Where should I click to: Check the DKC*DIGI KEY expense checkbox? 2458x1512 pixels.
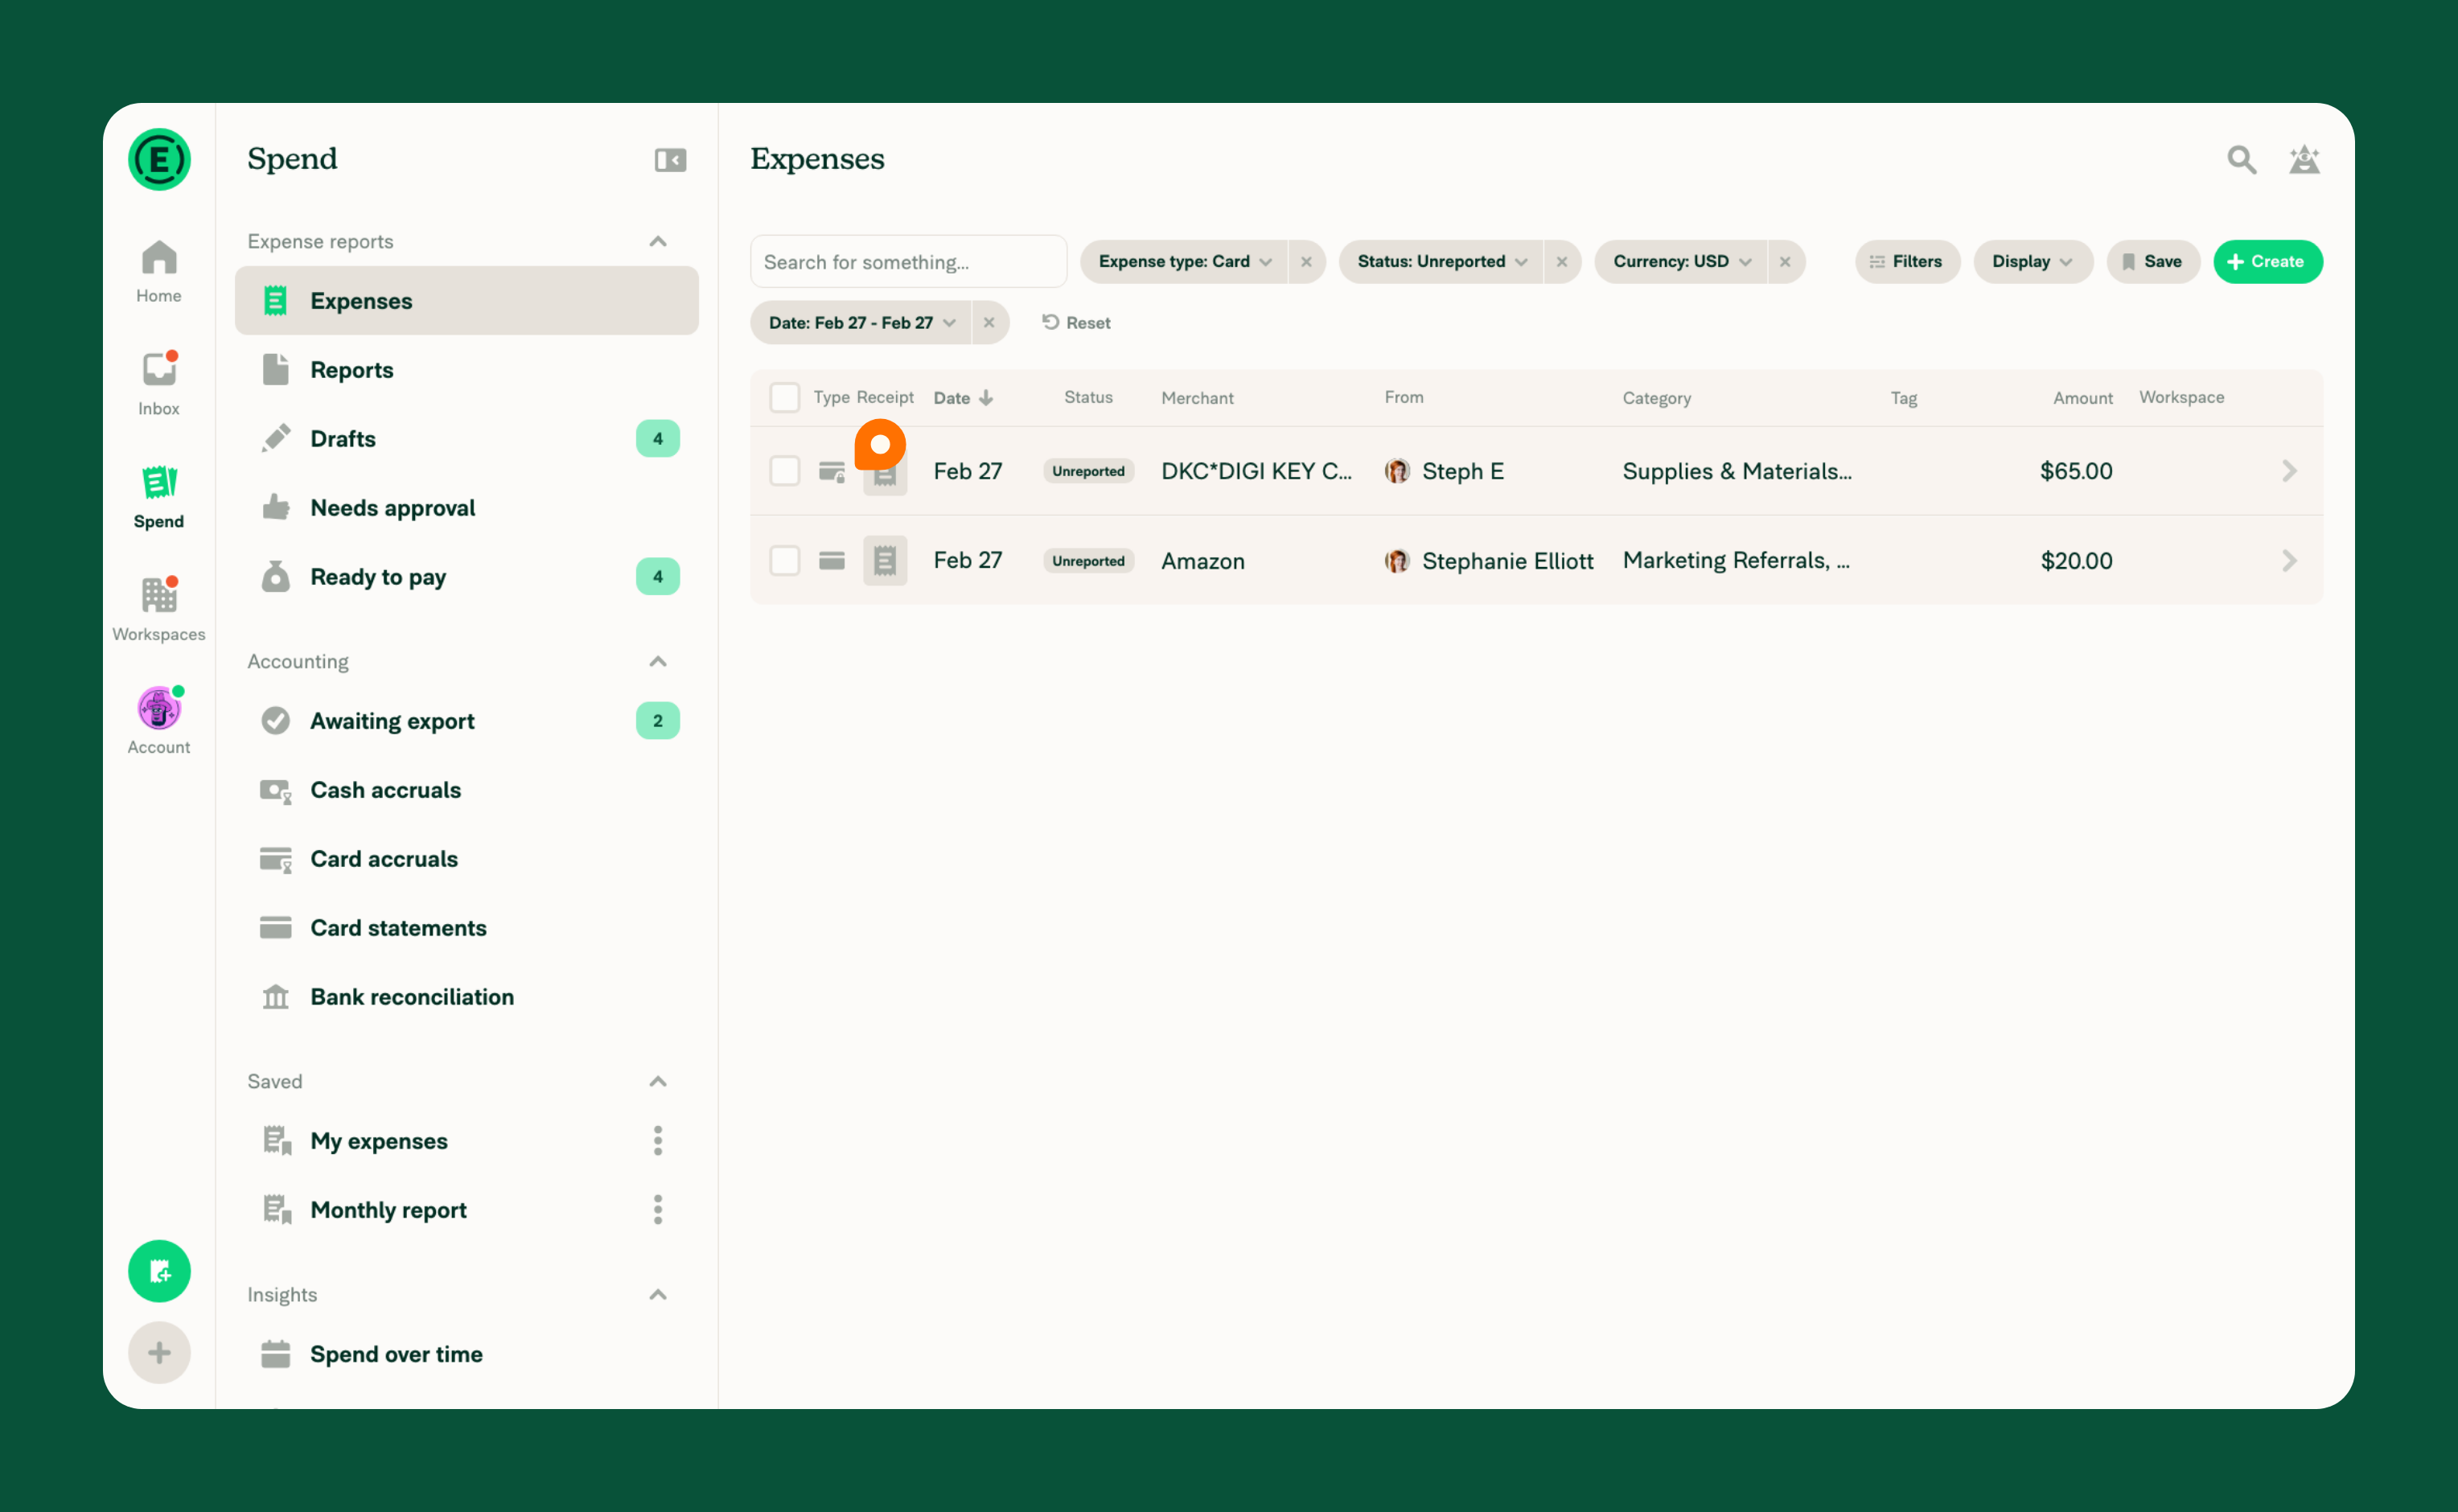click(785, 471)
